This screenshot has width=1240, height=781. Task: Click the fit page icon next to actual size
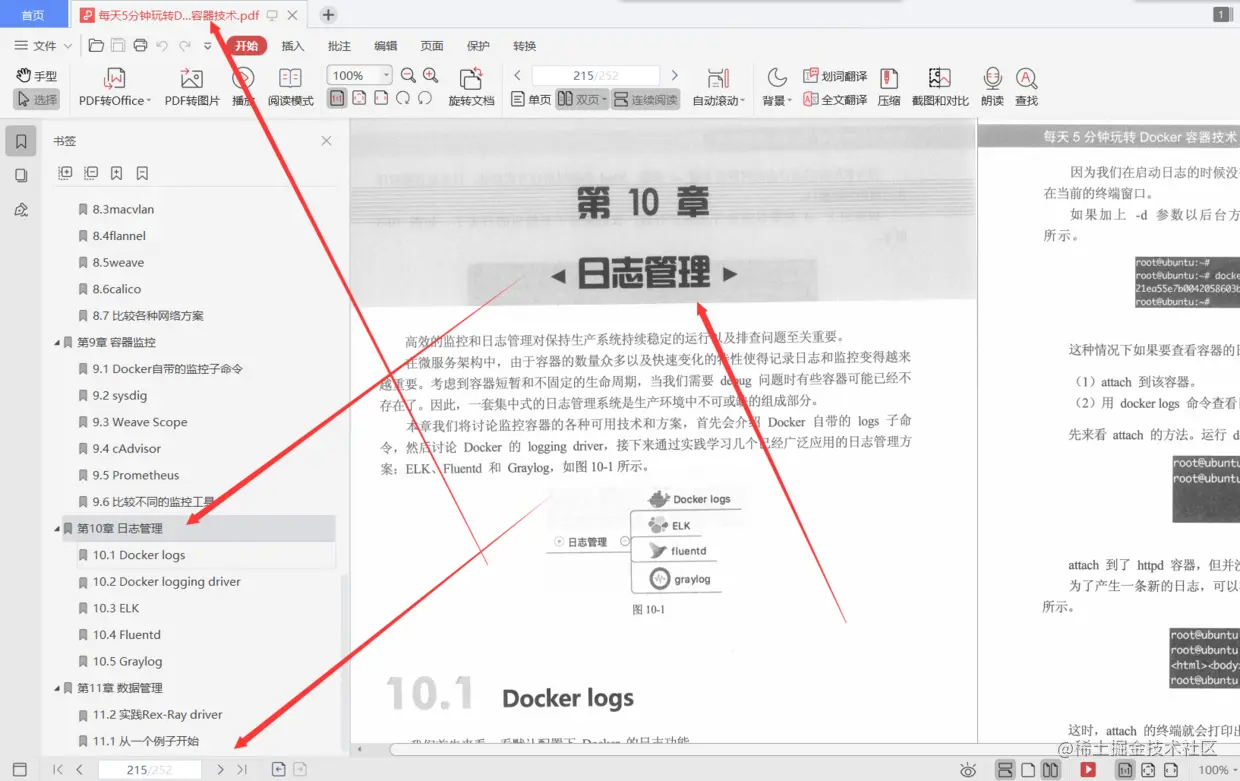pos(359,98)
